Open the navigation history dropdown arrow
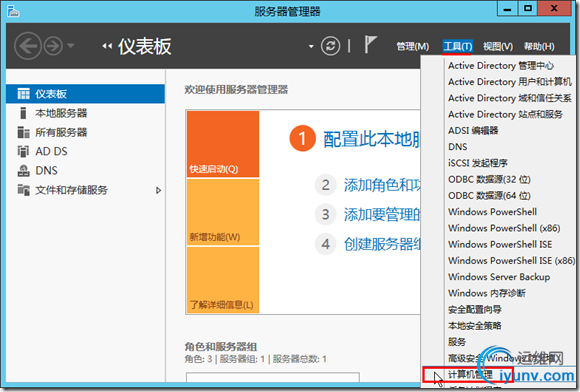 click(71, 45)
